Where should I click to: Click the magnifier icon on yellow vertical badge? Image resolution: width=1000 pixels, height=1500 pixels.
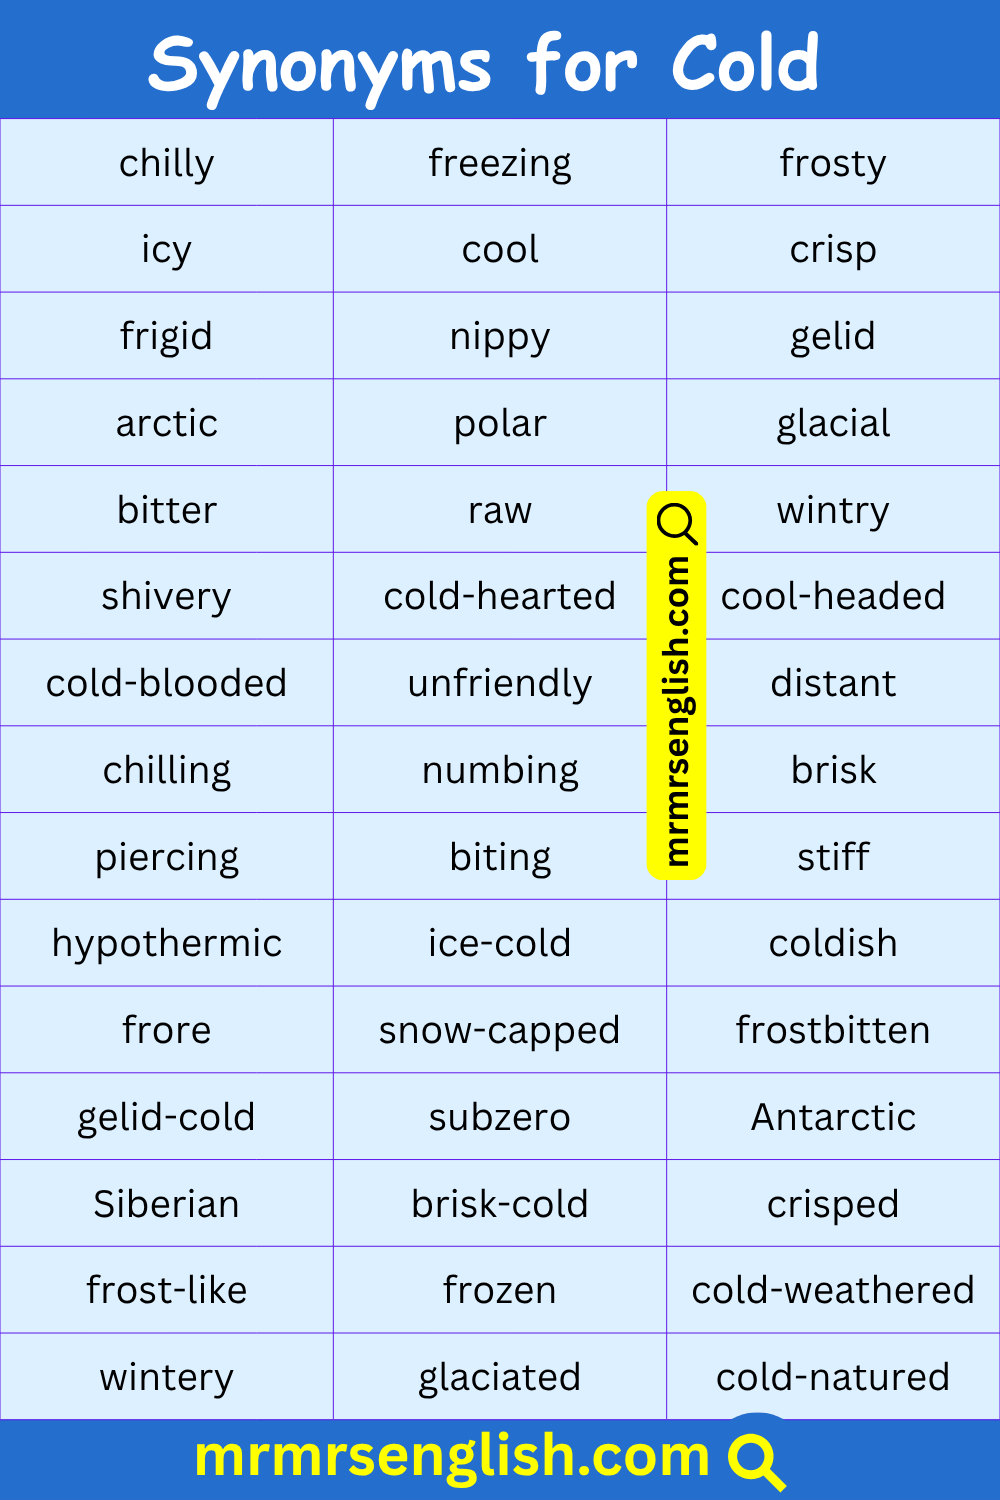click(x=677, y=523)
